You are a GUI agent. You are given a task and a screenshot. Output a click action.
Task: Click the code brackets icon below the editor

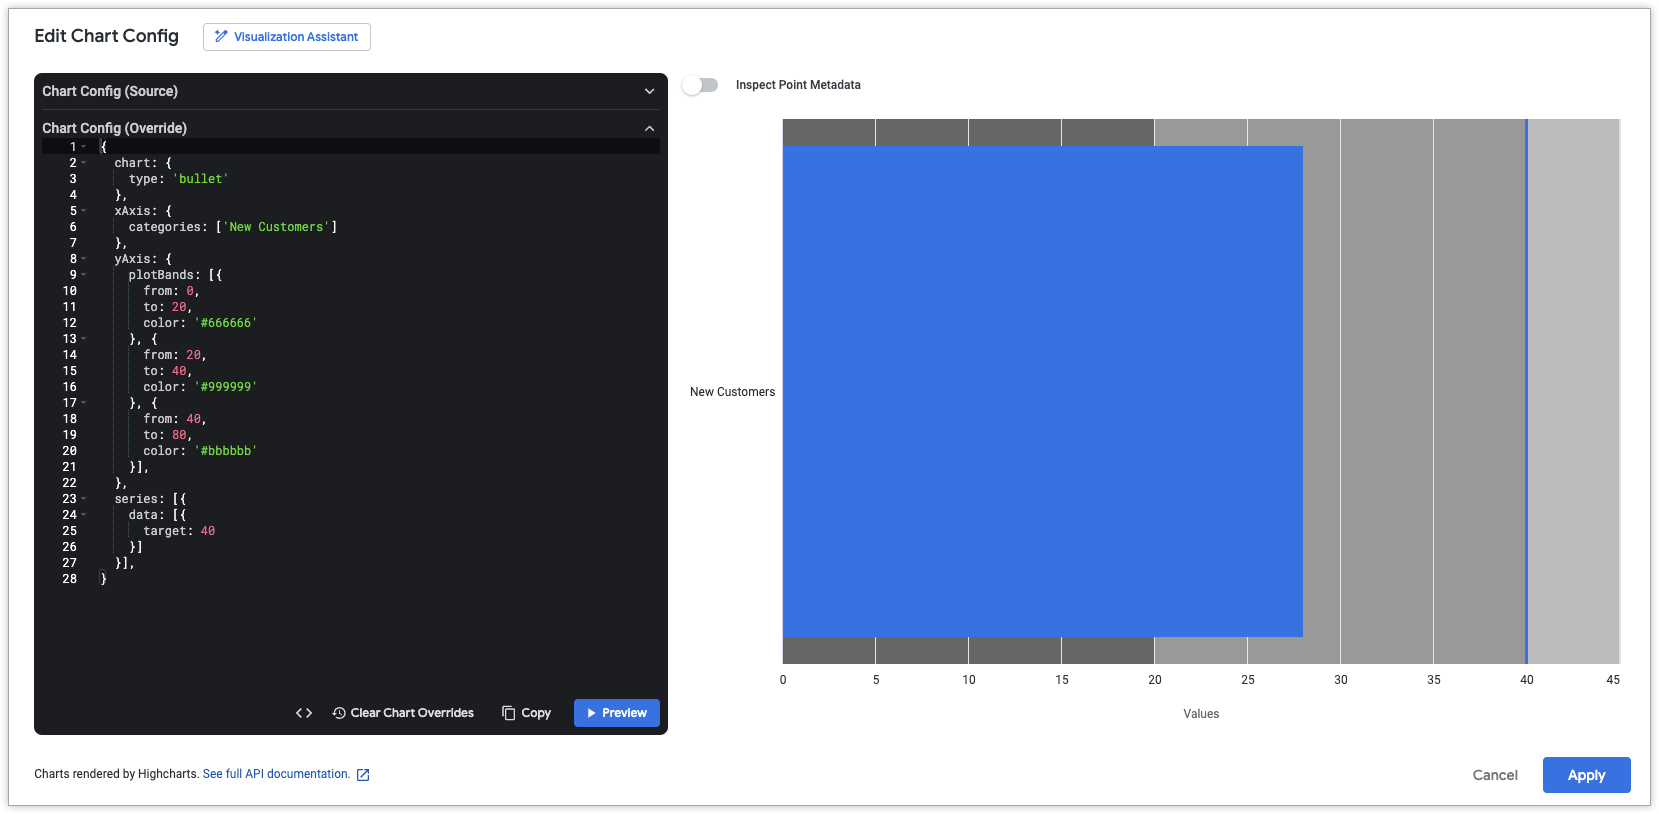click(304, 713)
